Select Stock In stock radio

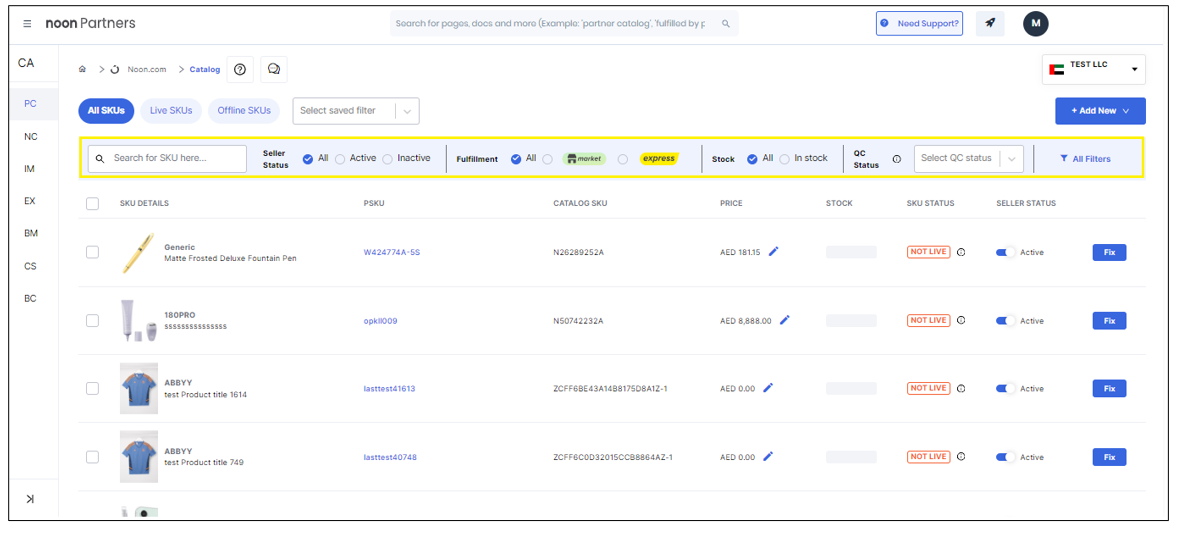[784, 159]
